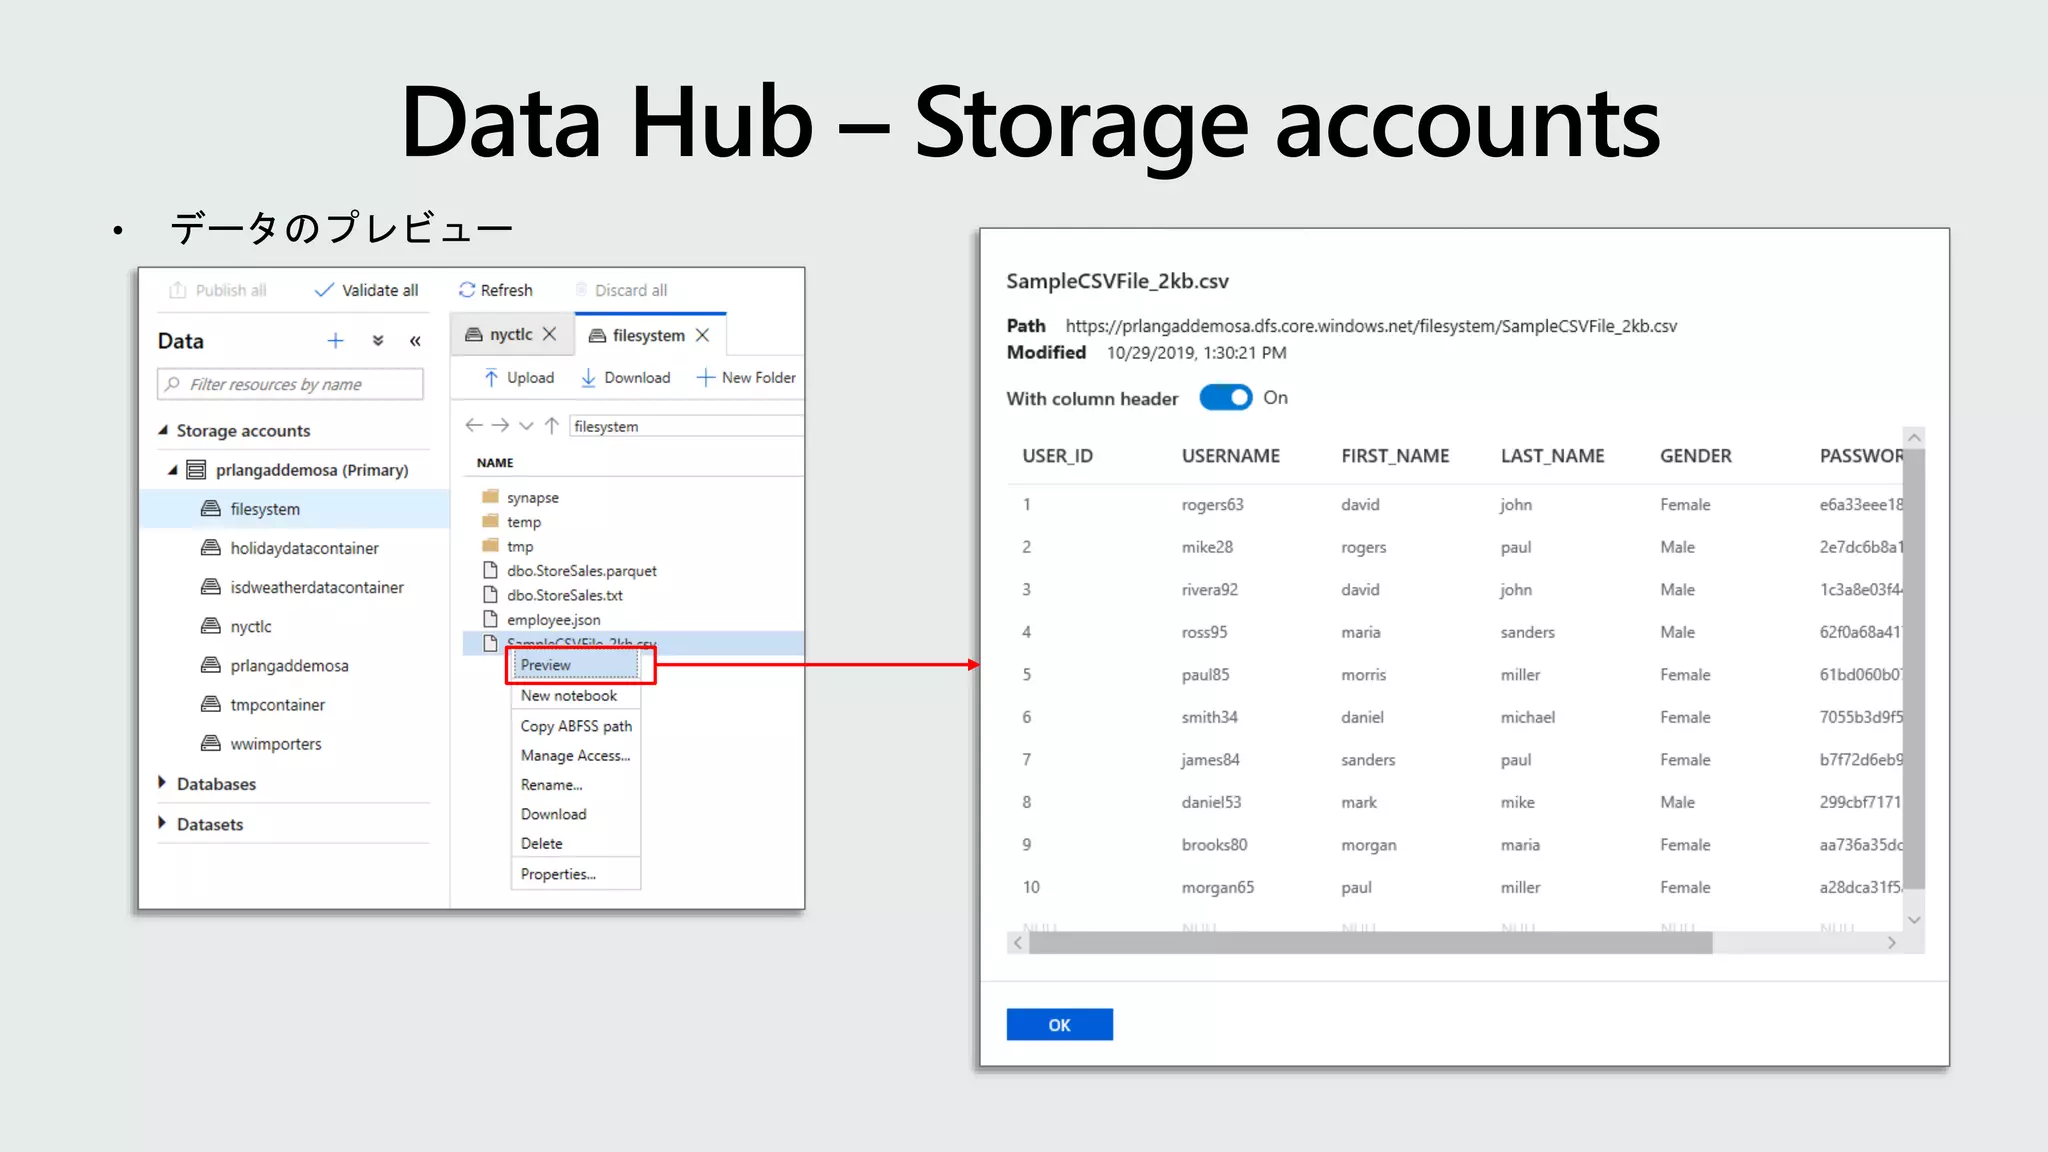Click the plus icon beside Data
The height and width of the screenshot is (1152, 2048).
335,341
